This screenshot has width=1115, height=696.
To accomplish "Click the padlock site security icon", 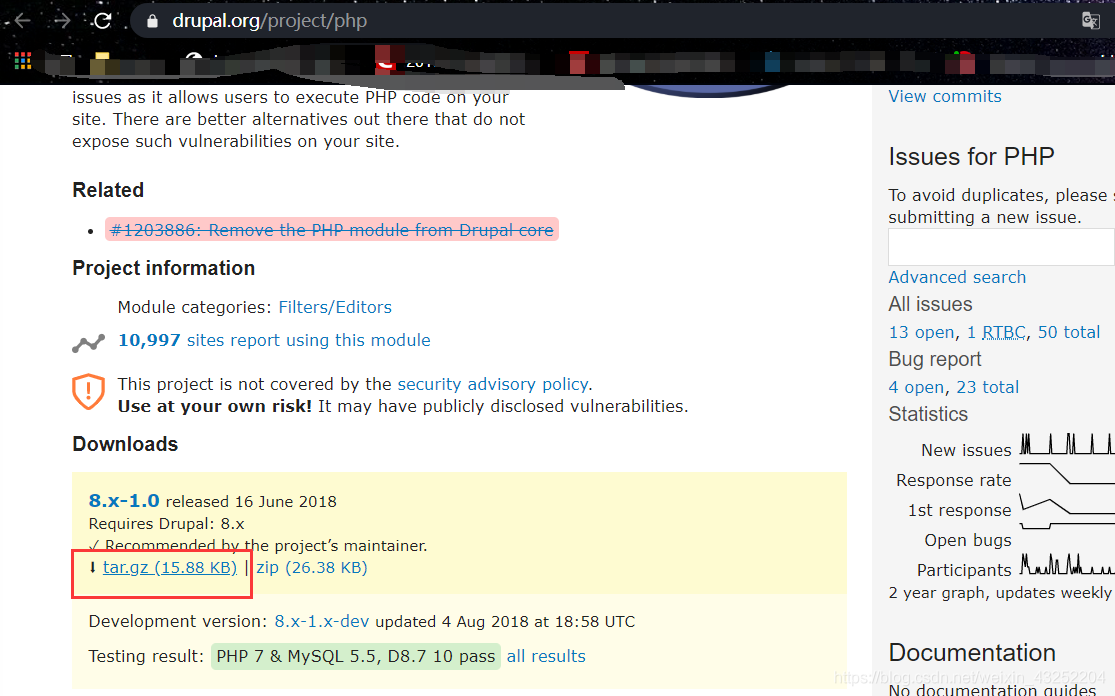I will coord(151,21).
